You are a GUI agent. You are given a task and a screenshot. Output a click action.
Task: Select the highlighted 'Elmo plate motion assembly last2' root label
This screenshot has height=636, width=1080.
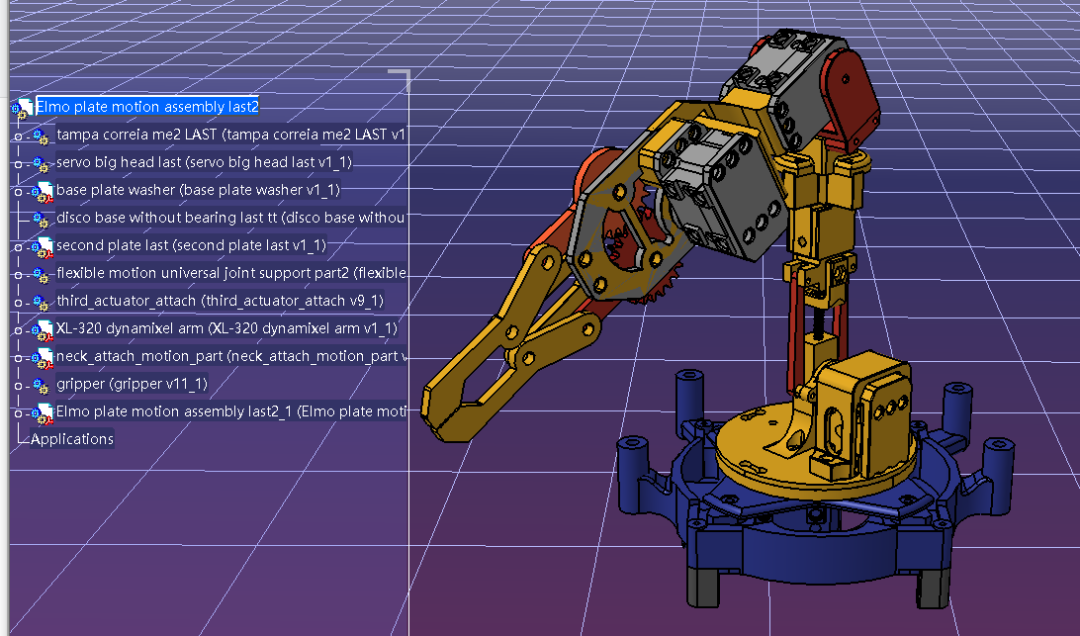click(147, 106)
